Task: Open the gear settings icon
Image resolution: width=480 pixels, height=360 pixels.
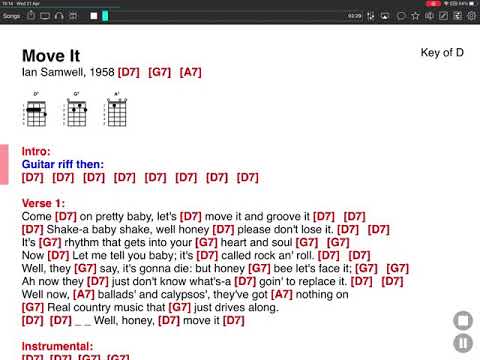Action: pyautogui.click(x=472, y=16)
